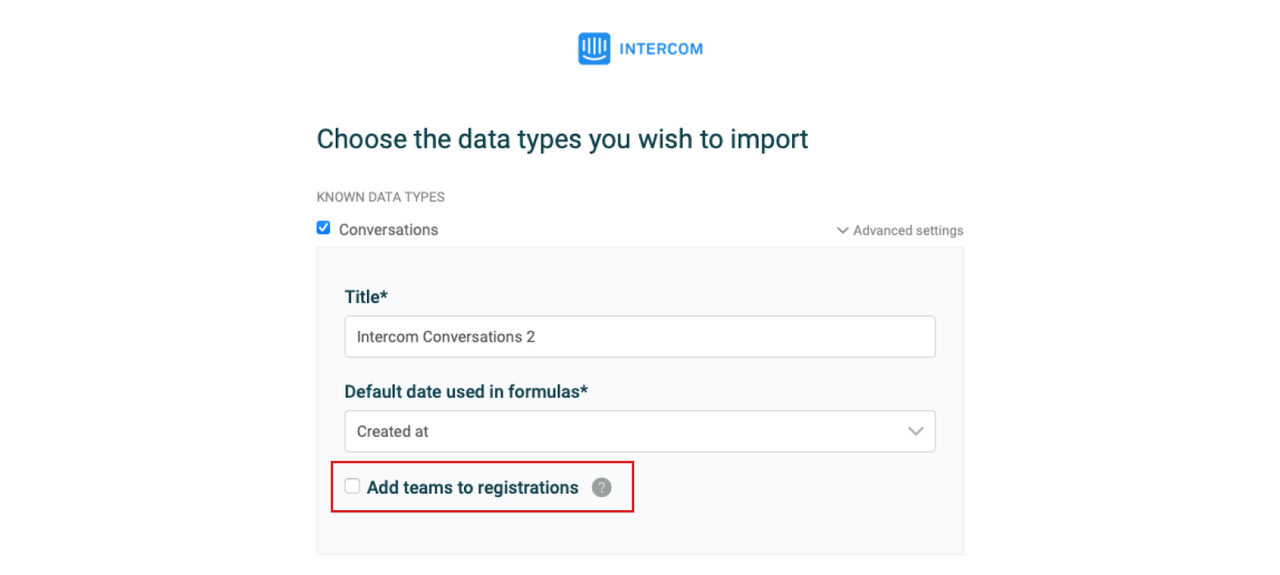The width and height of the screenshot is (1280, 575).
Task: Click the KNOWN DATA TYPES section label
Action: (x=381, y=197)
